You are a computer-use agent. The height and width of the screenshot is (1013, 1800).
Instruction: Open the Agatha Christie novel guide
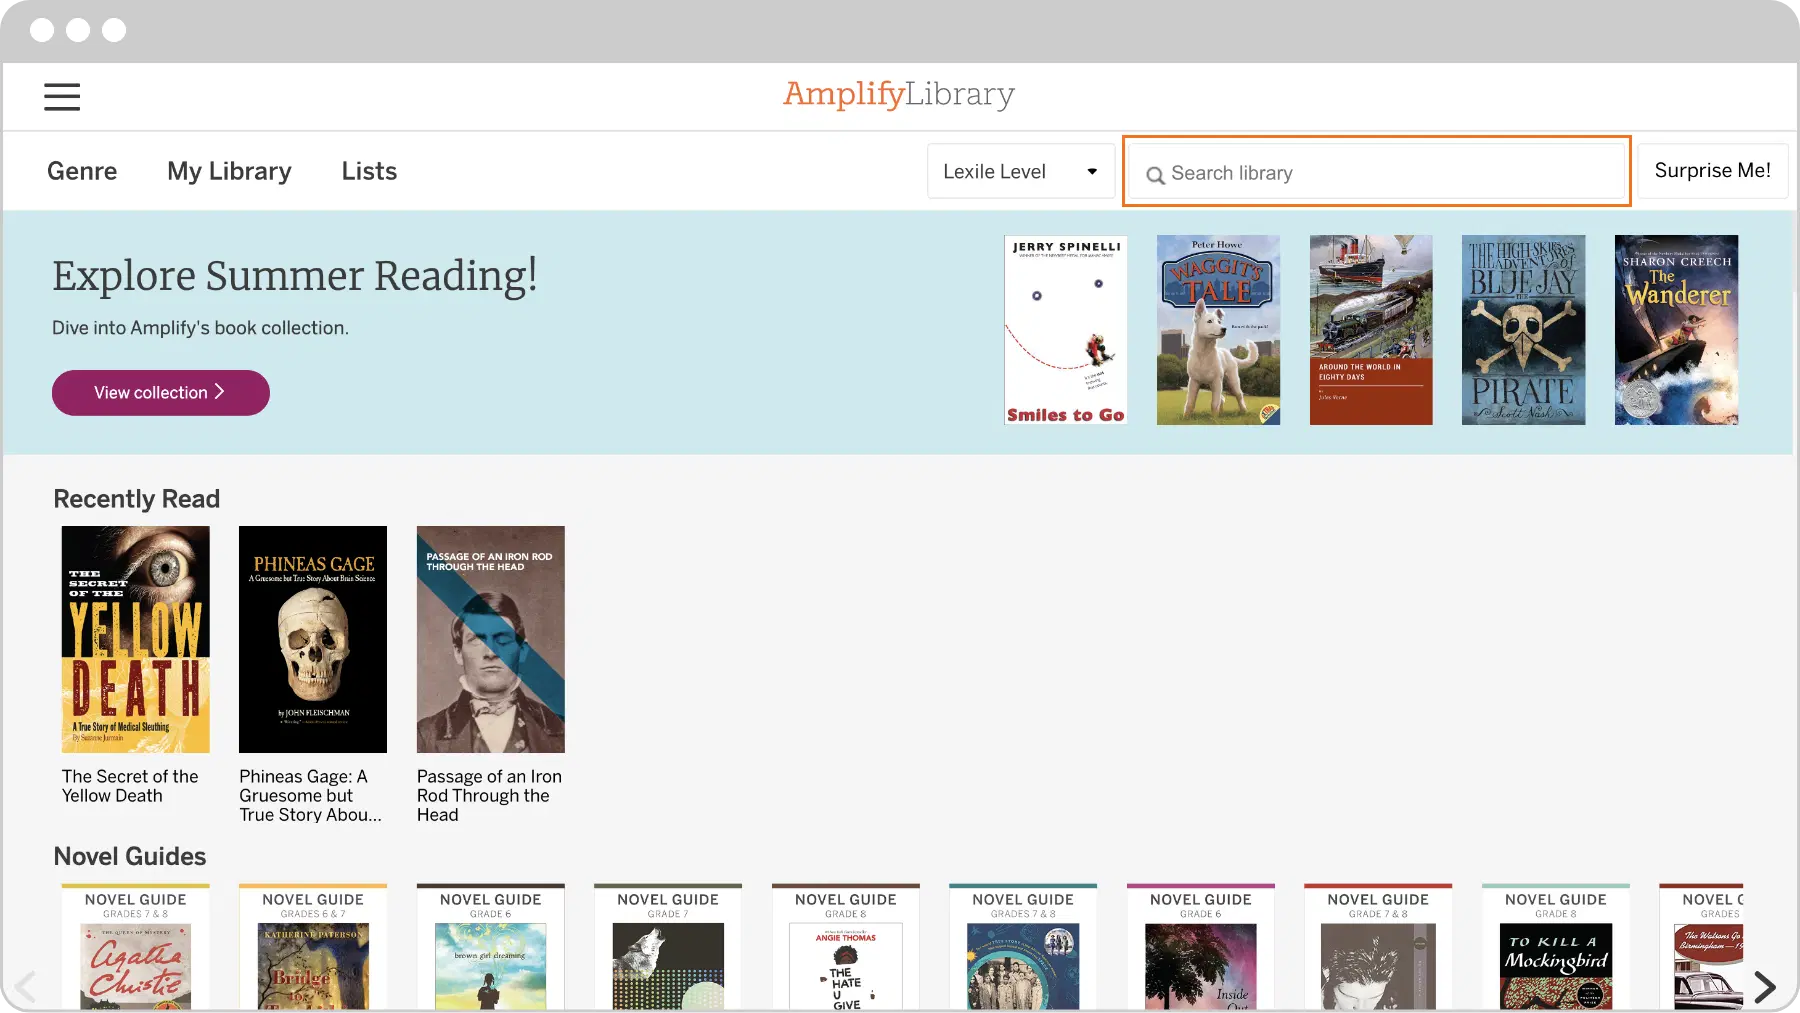136,947
